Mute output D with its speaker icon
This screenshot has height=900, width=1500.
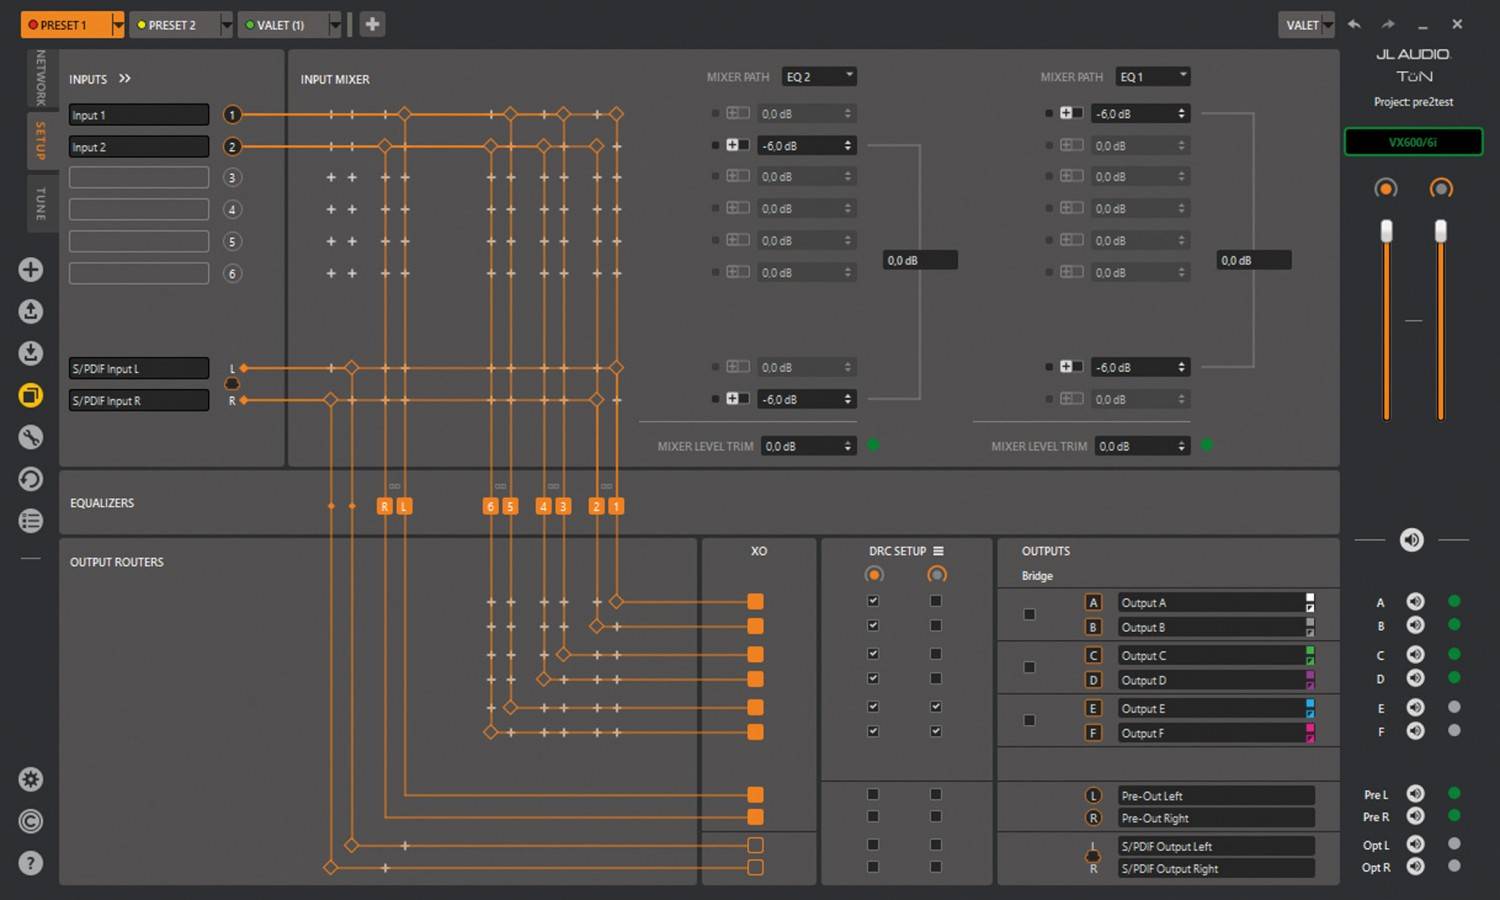pos(1416,678)
